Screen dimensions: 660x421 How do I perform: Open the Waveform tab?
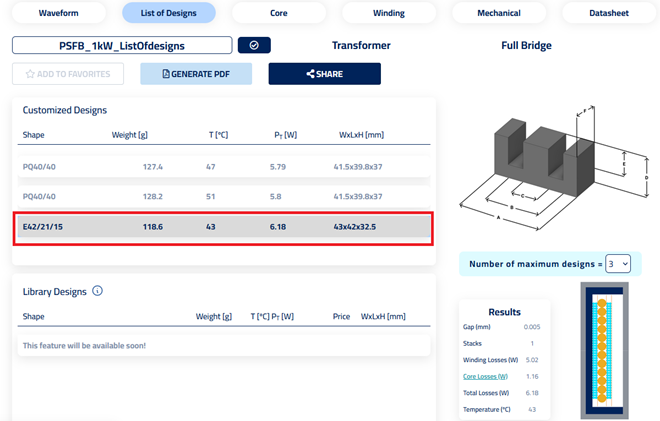click(59, 13)
